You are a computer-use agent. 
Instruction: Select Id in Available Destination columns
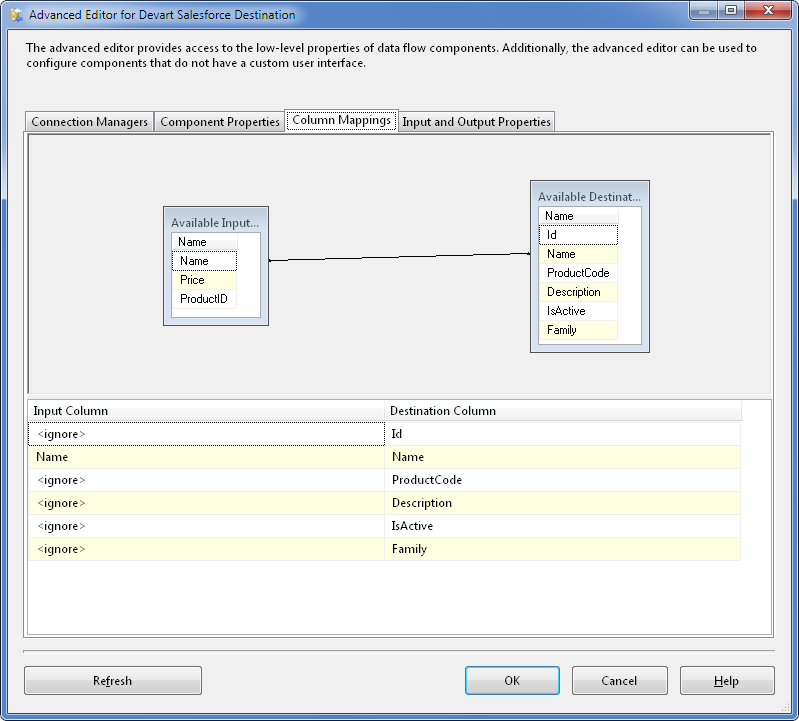coord(578,235)
